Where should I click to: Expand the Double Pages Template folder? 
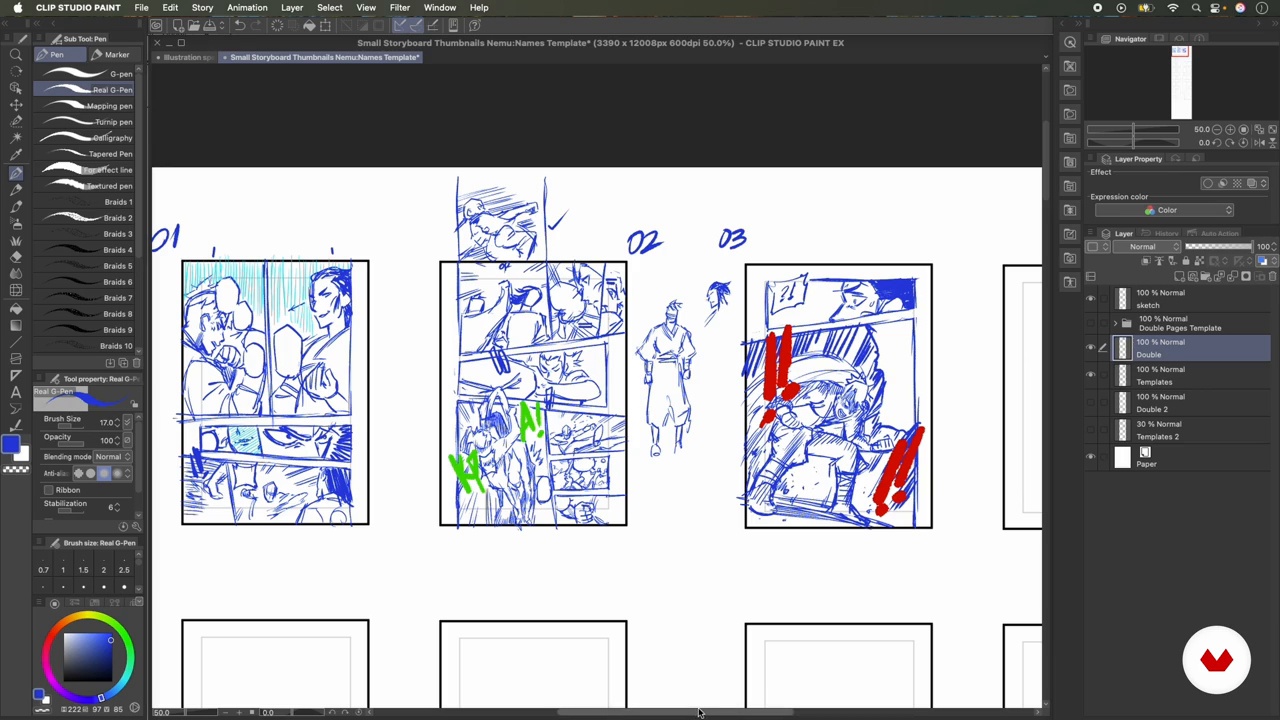pos(1115,323)
